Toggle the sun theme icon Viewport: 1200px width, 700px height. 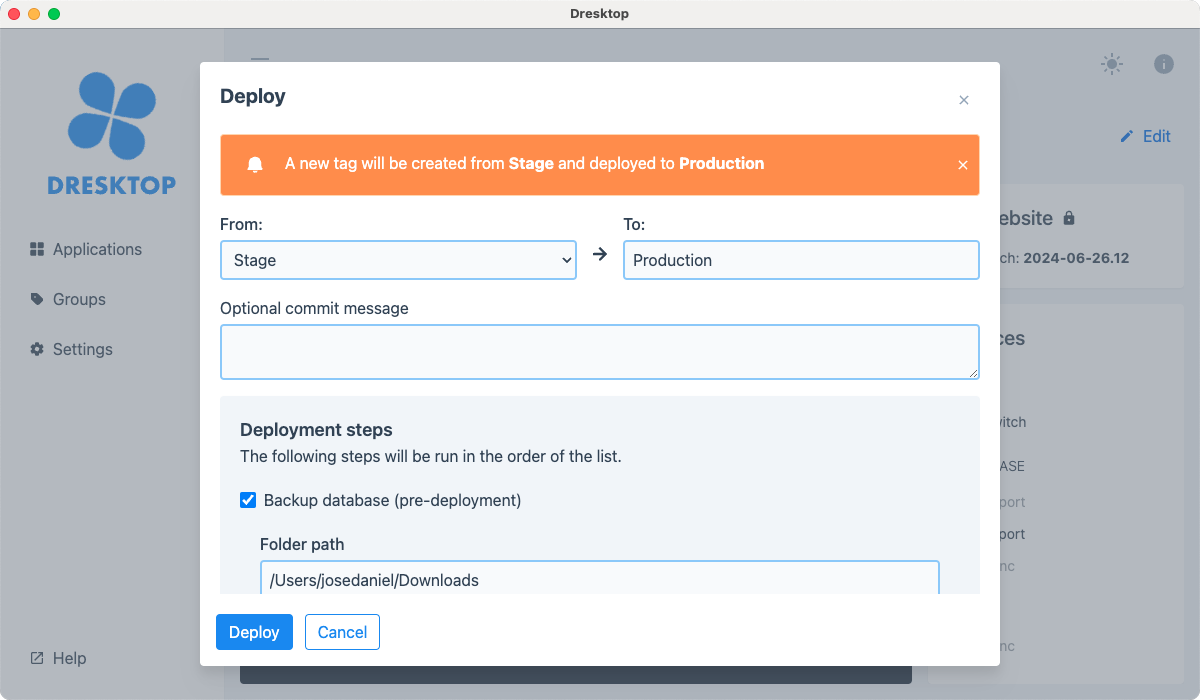[1111, 64]
